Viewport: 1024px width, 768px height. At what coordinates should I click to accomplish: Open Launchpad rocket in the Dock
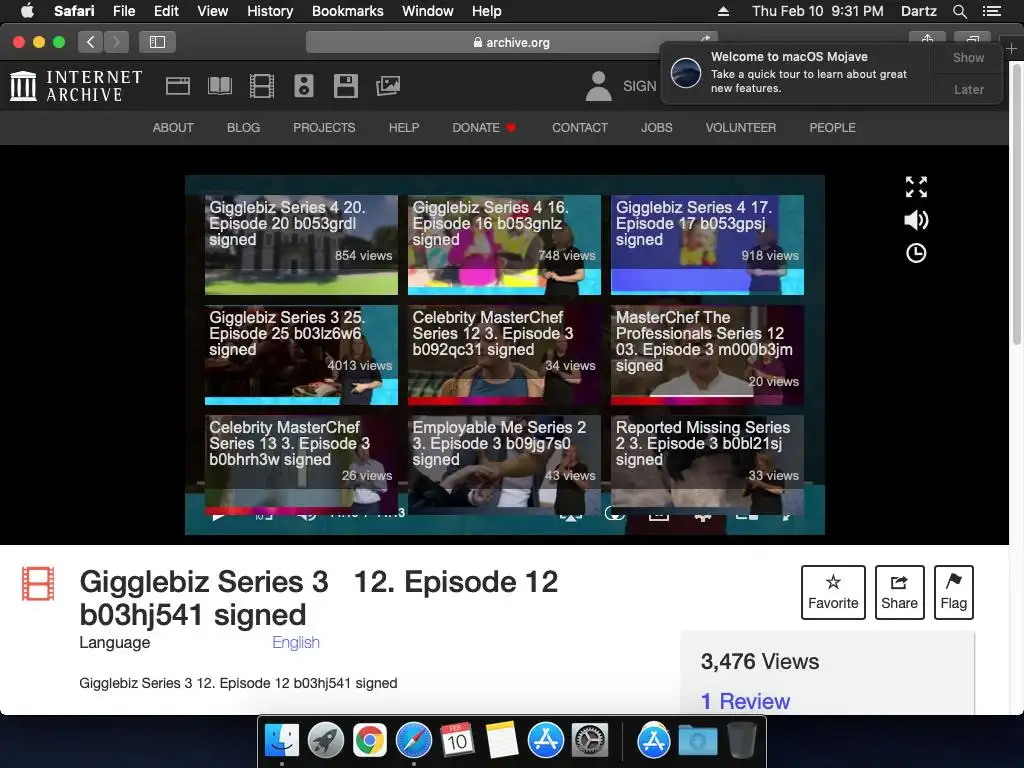325,741
